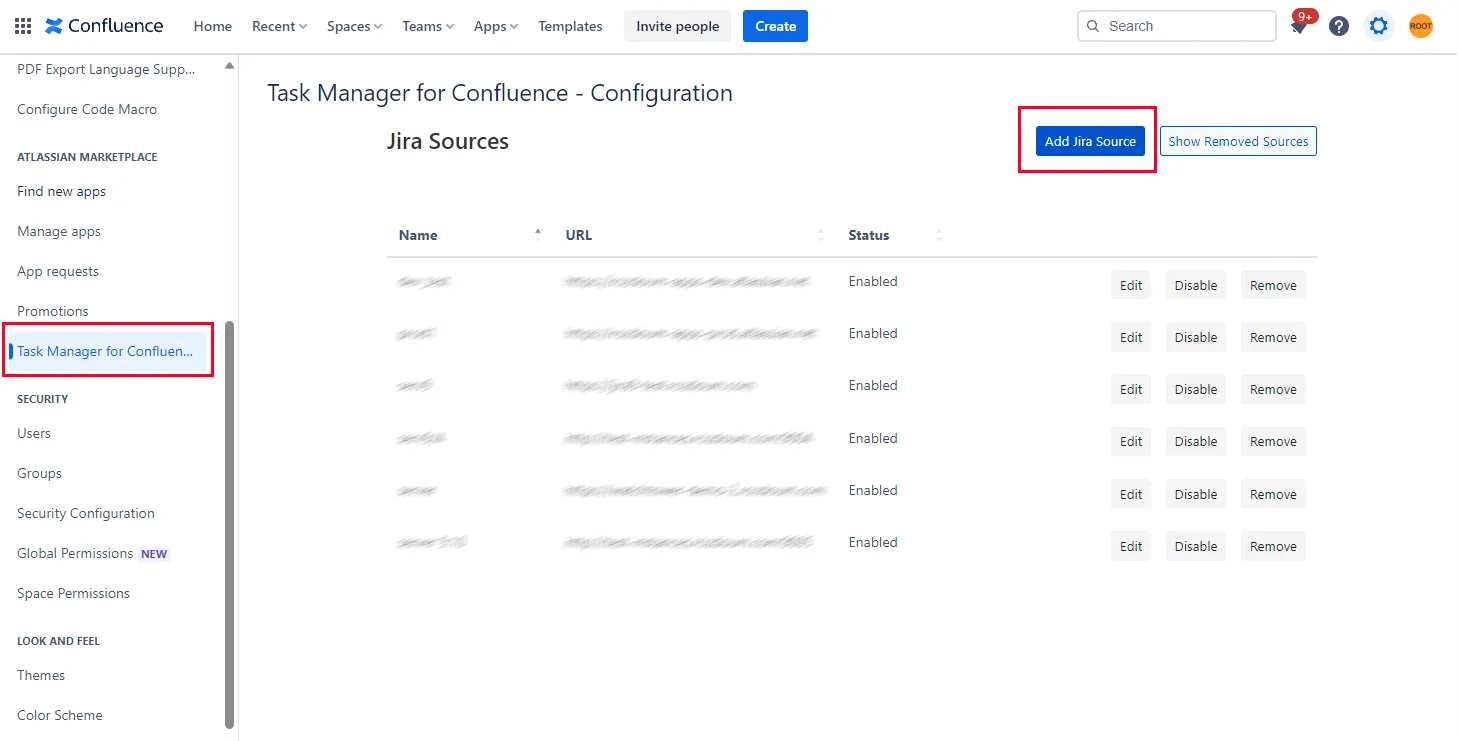
Task: Select Task Manager for Confluence sidebar item
Action: 106,351
